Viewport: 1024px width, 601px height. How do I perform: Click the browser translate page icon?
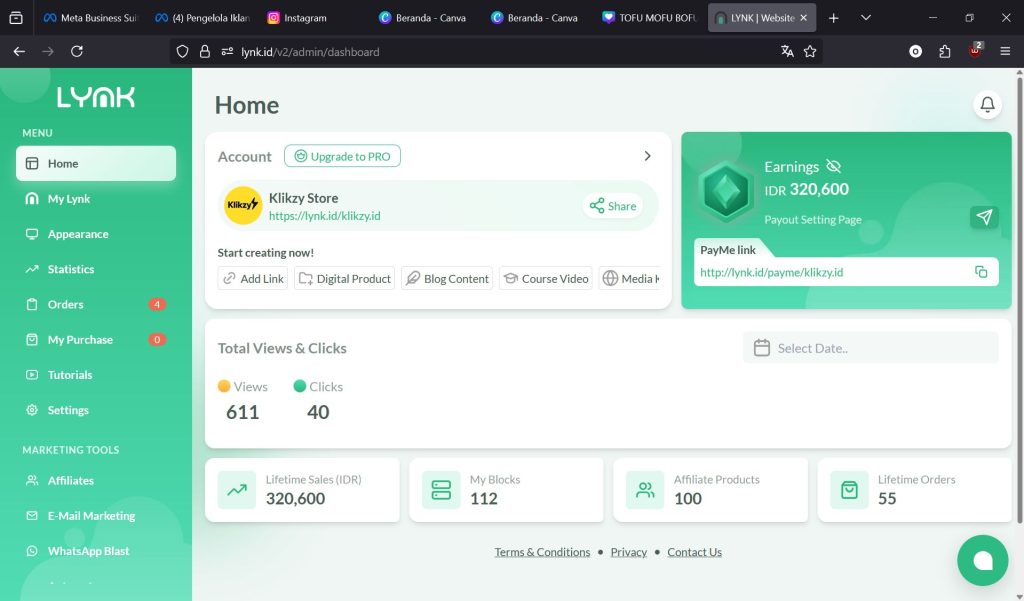(787, 51)
